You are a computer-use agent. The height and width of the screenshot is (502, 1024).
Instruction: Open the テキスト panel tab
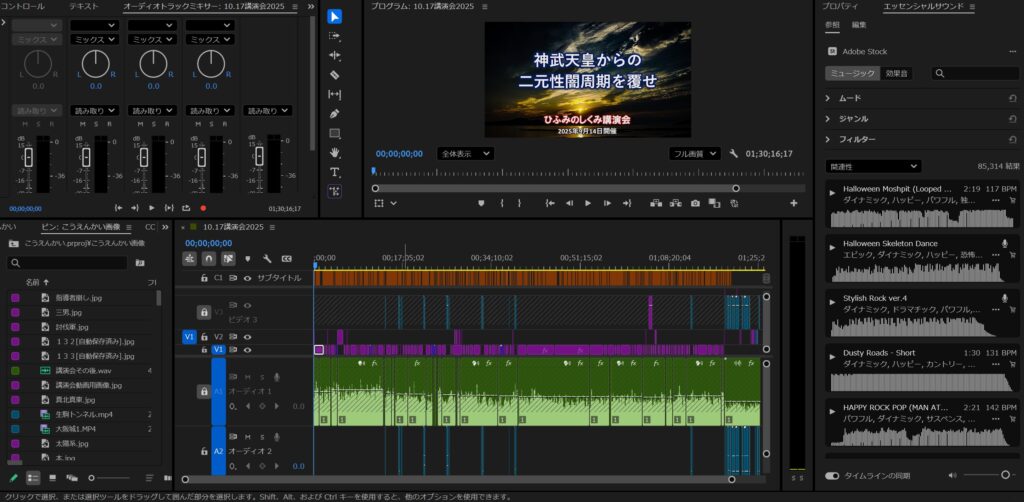point(83,7)
